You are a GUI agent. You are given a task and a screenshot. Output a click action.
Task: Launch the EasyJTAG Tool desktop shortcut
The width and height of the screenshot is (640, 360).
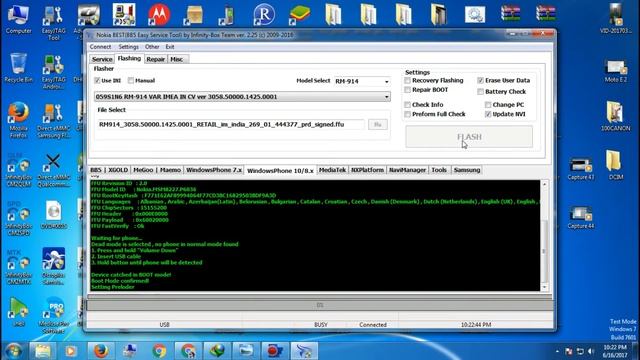coord(53,22)
